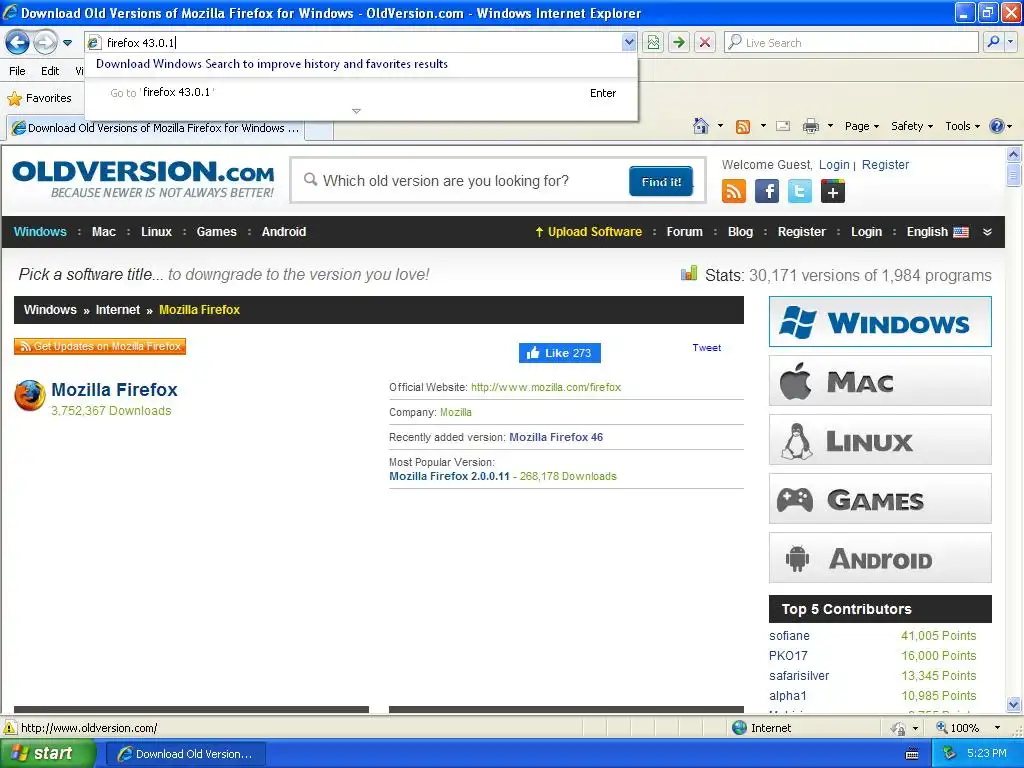Select Windows in the site navigation bar
This screenshot has width=1024, height=768.
coord(40,232)
